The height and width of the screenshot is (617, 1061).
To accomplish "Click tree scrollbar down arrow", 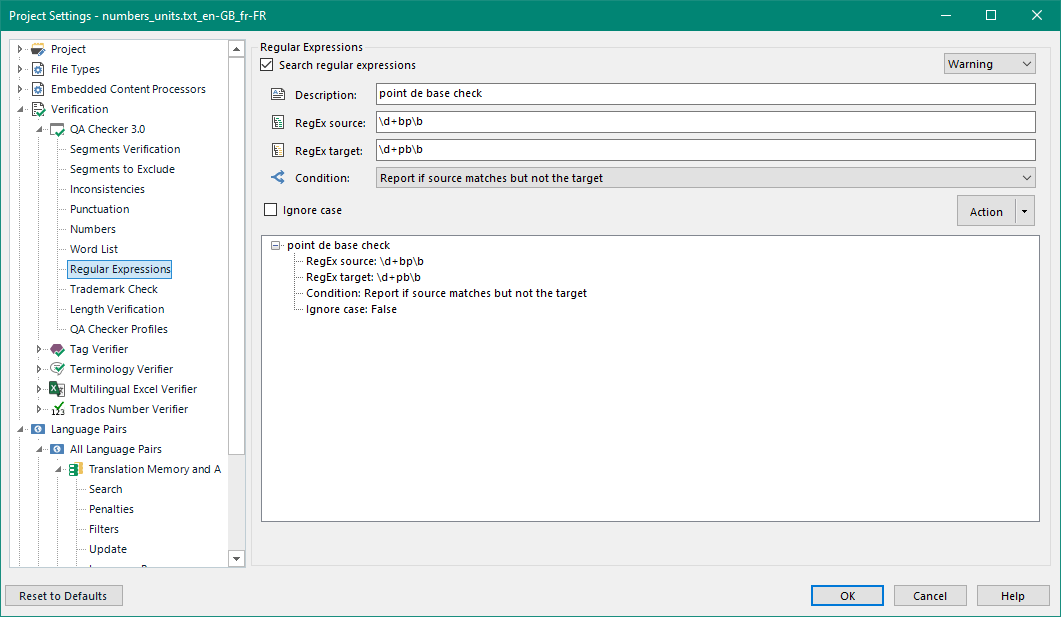I will [x=236, y=559].
